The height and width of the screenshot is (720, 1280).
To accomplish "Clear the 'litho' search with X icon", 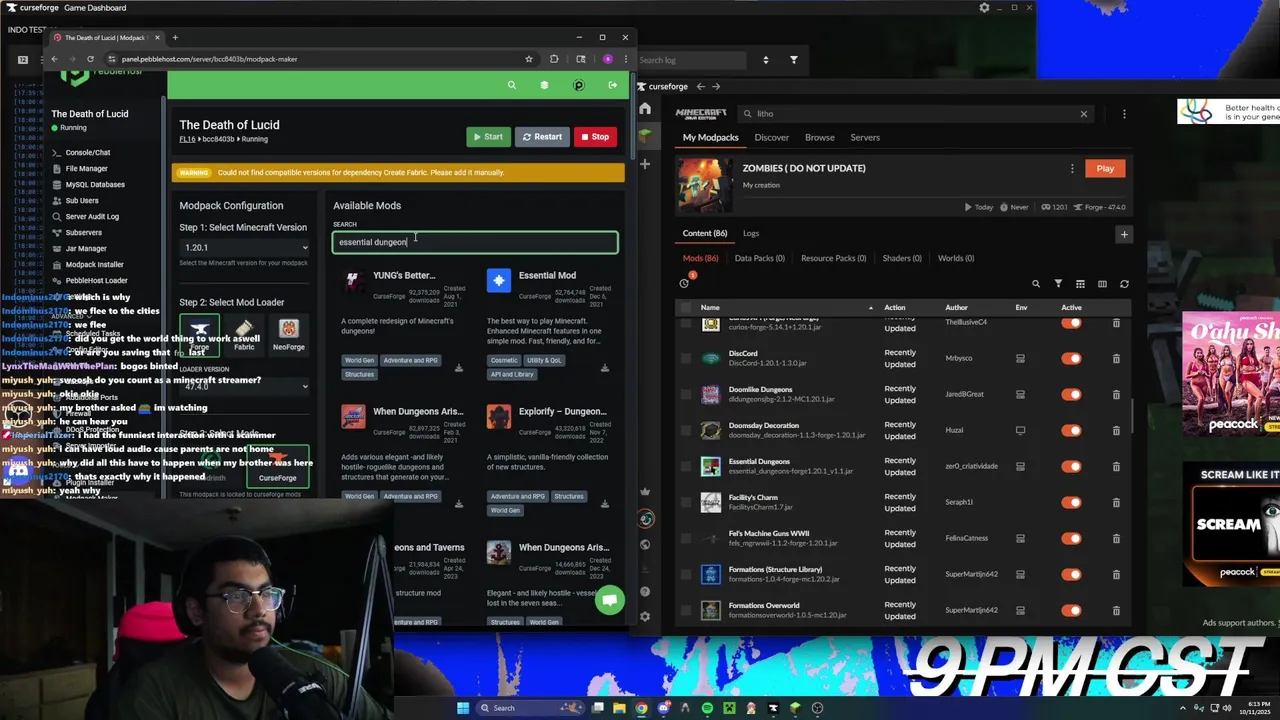I will (x=1083, y=114).
